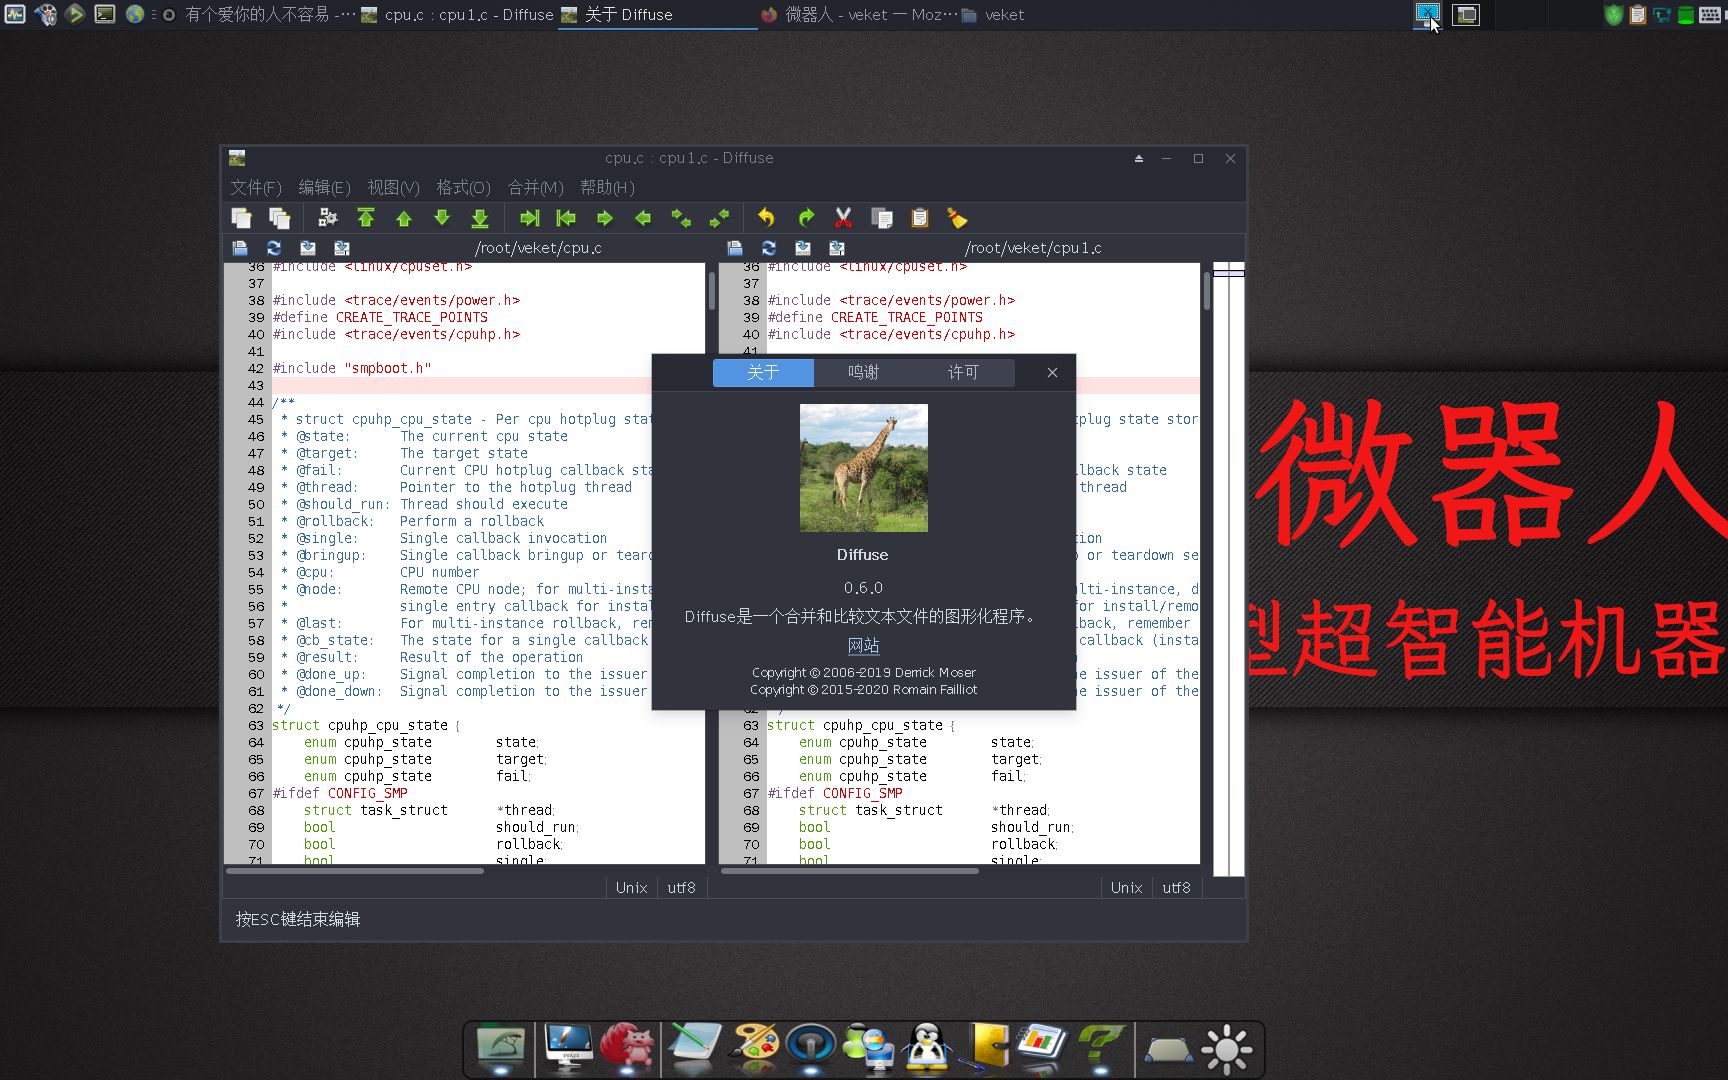Click Copy Right Into Selection arrow

(x=642, y=218)
